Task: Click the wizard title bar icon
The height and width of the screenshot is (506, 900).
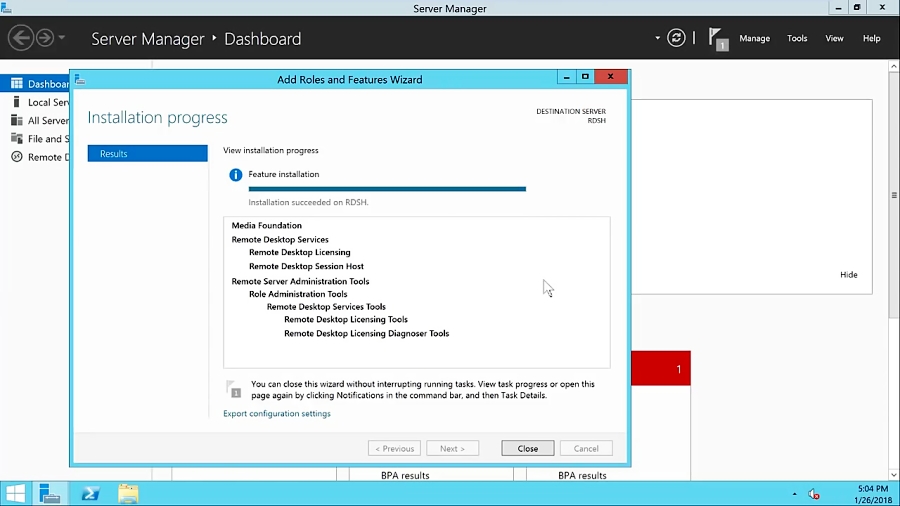Action: [80, 80]
